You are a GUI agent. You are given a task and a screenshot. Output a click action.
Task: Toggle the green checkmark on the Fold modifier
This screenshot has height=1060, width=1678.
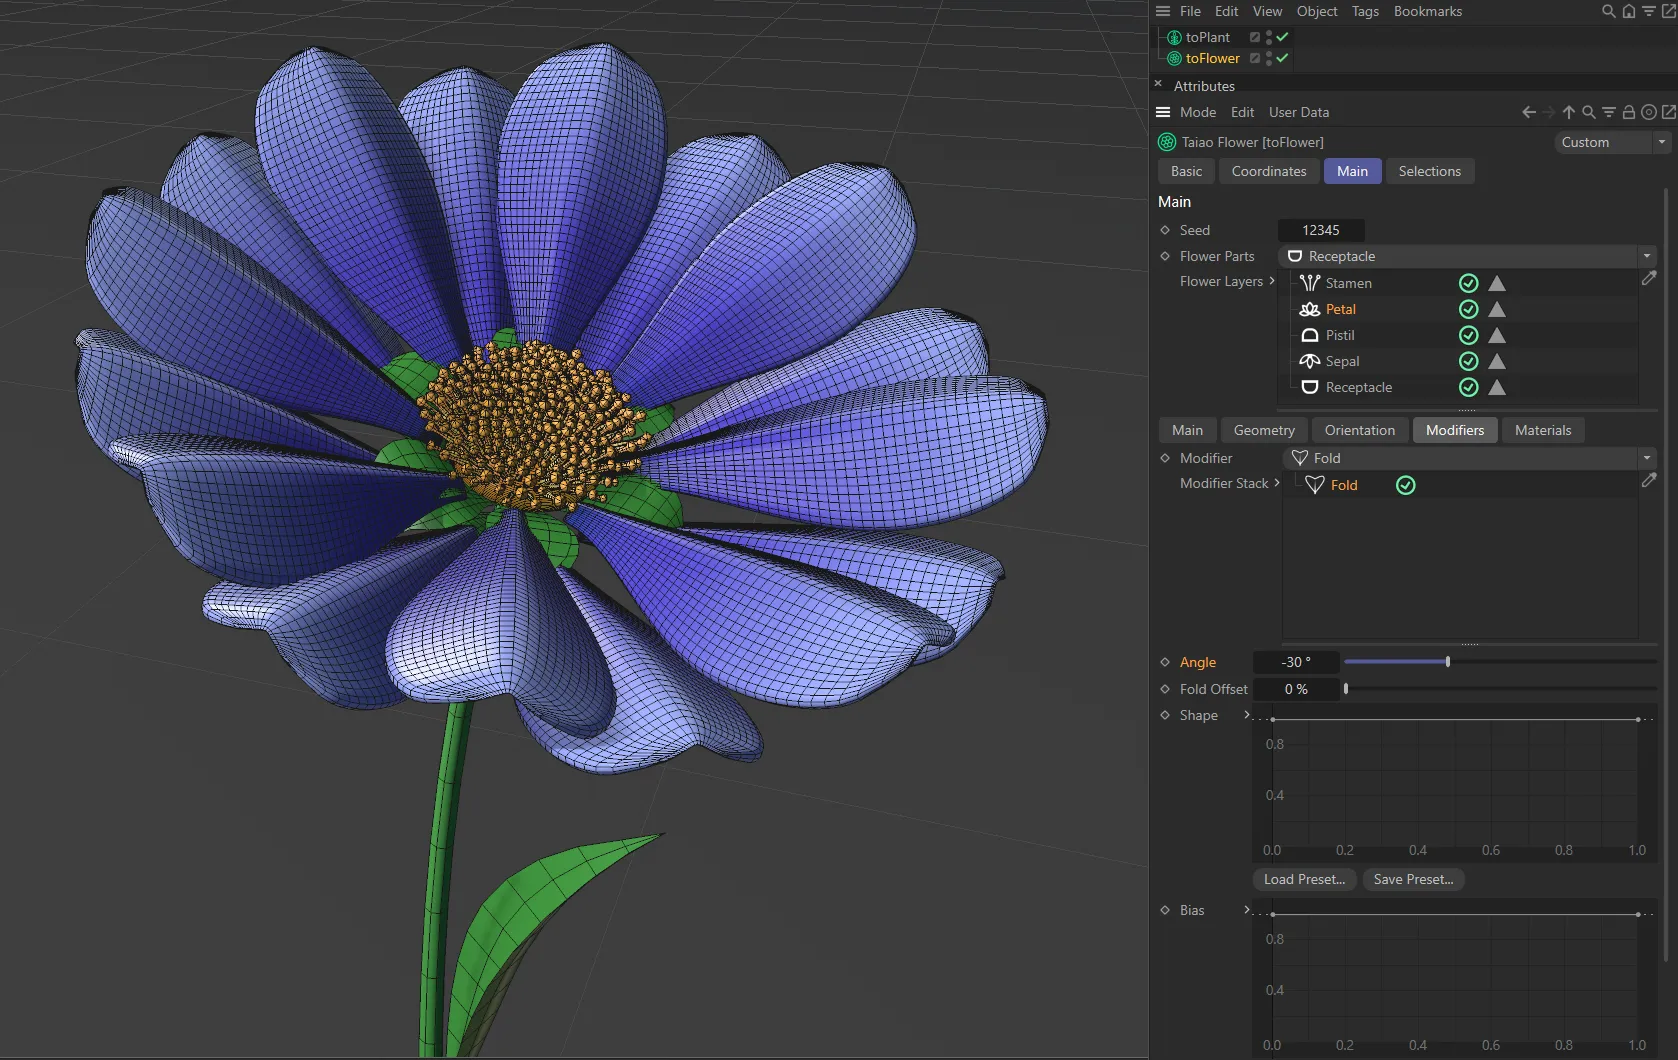coord(1405,484)
